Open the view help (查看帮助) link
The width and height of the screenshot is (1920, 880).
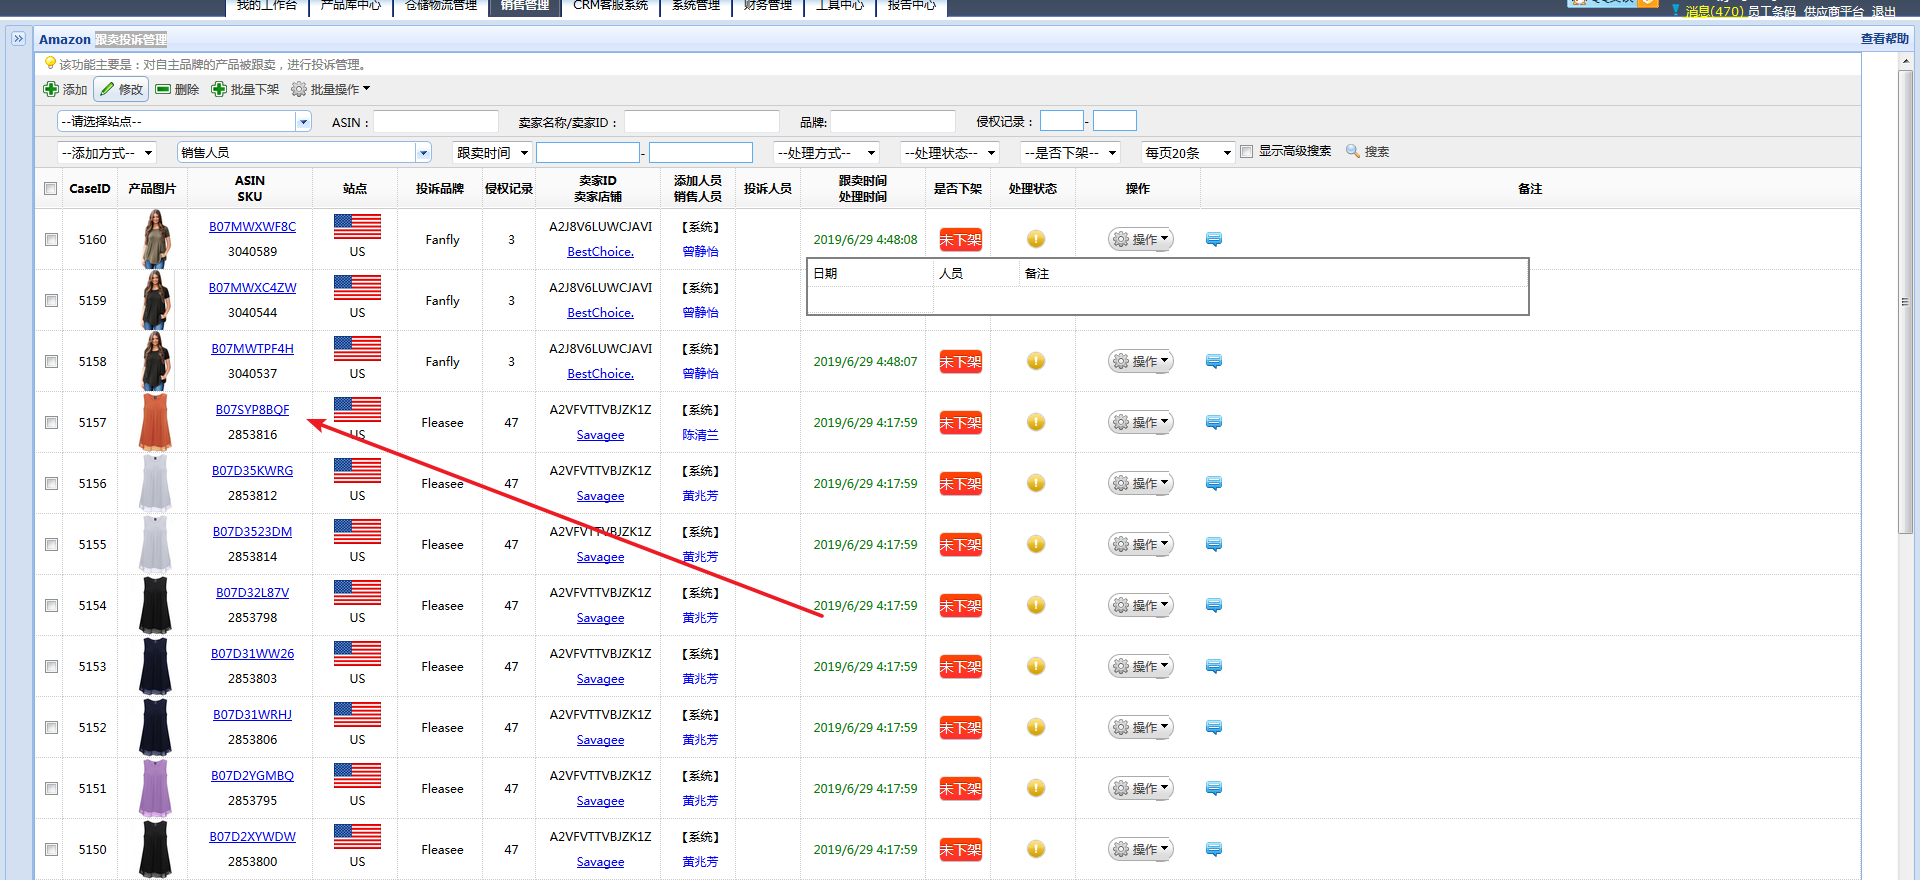click(1884, 38)
